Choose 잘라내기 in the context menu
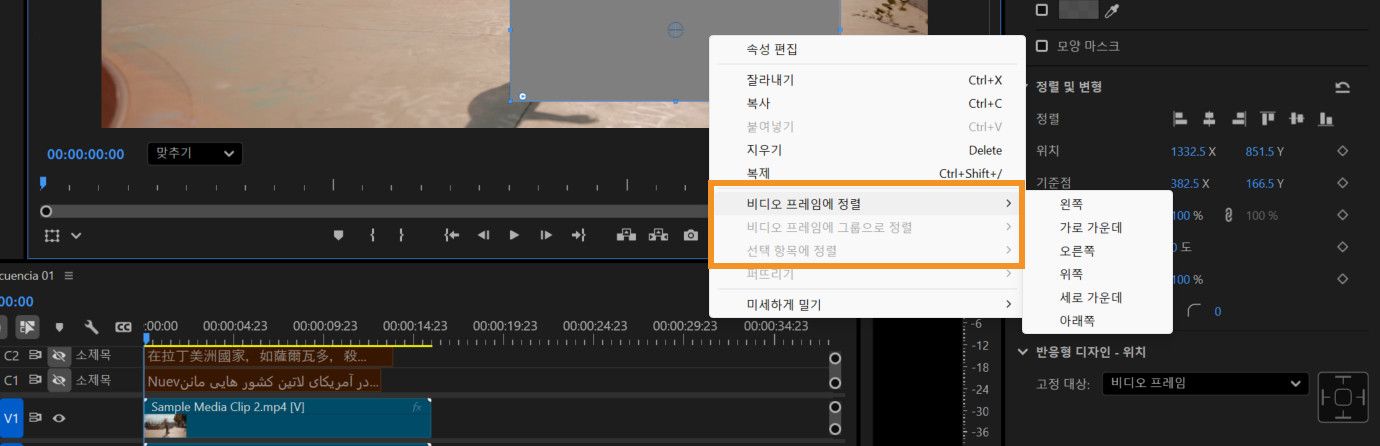 click(x=867, y=80)
